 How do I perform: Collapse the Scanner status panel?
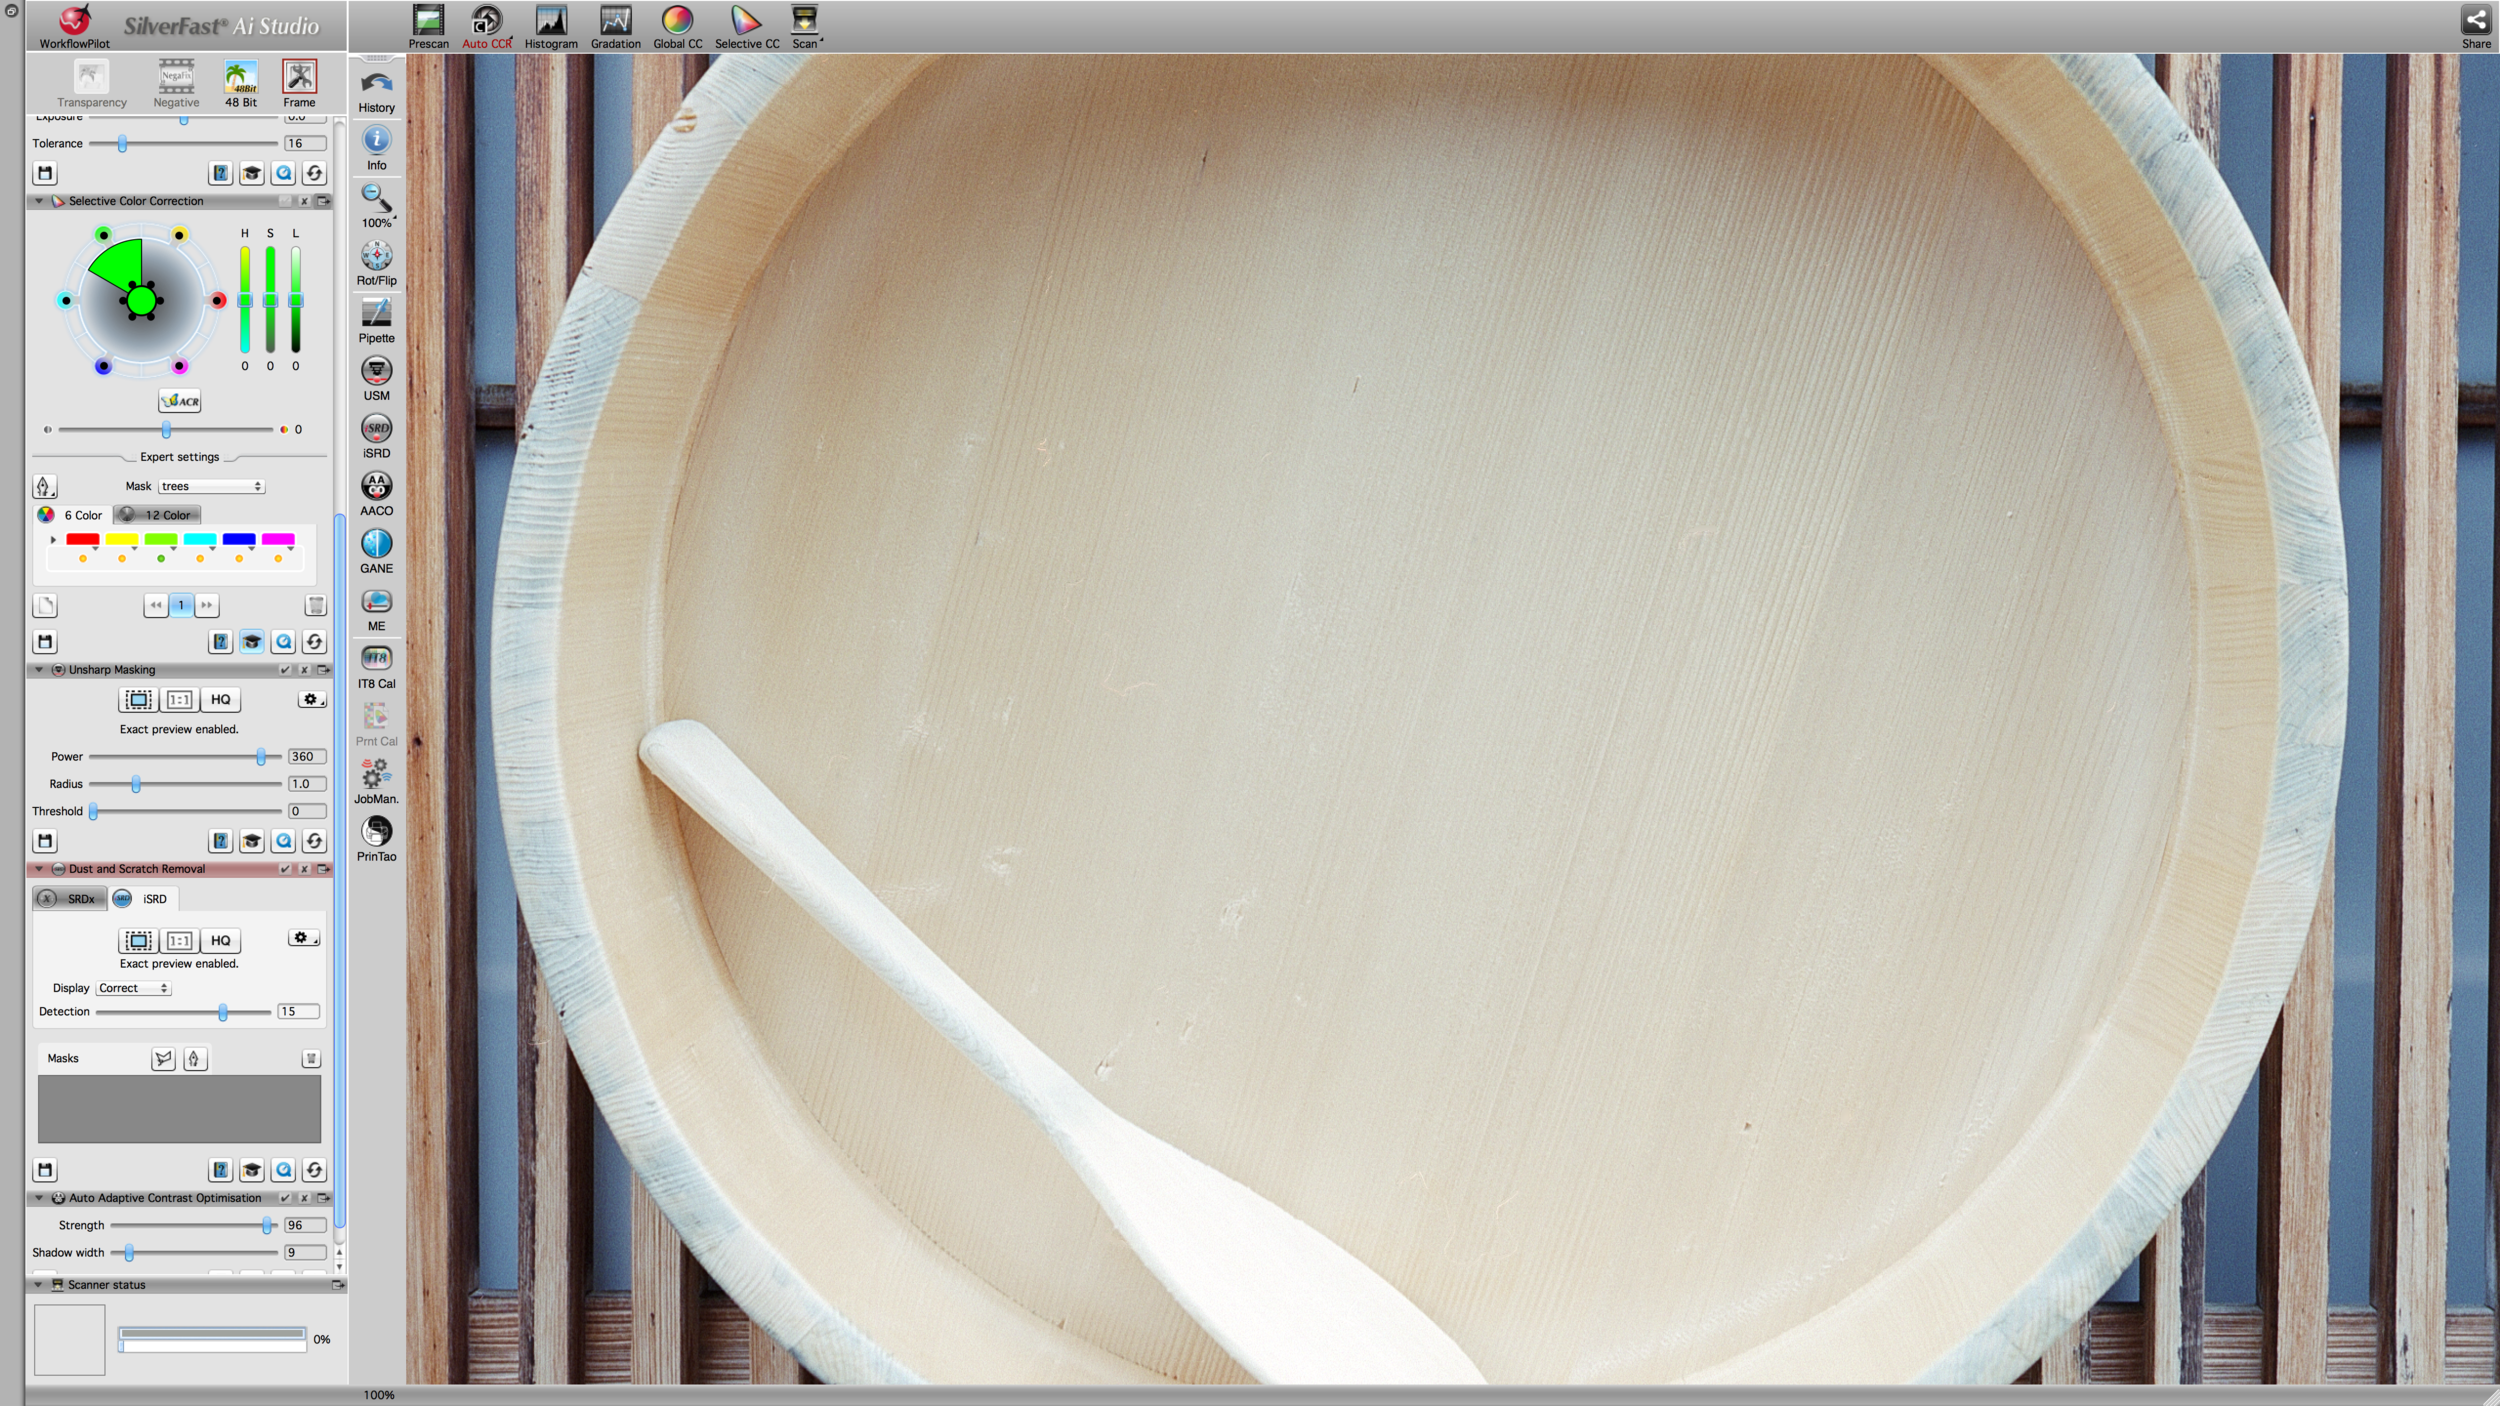tap(39, 1285)
